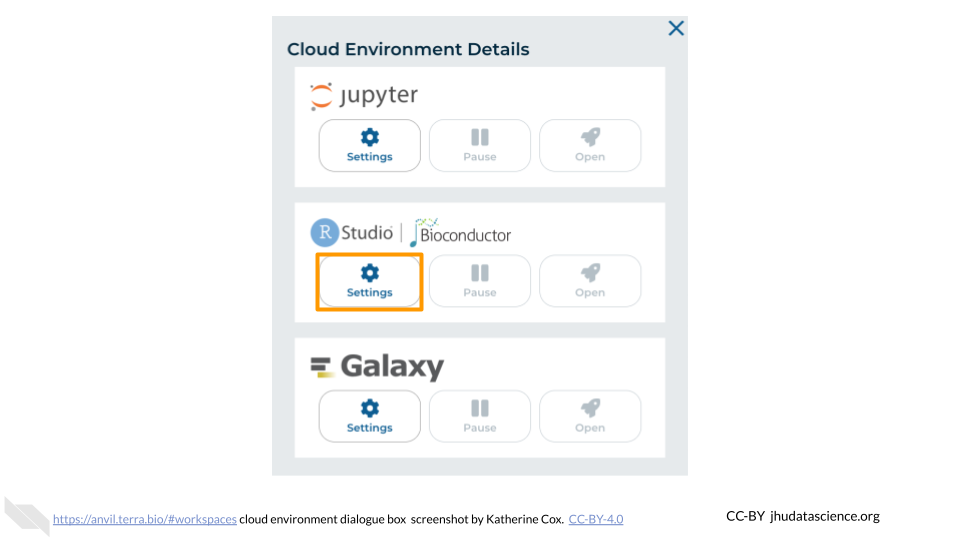Pause the RStudio Bioconductor environment

(x=479, y=282)
